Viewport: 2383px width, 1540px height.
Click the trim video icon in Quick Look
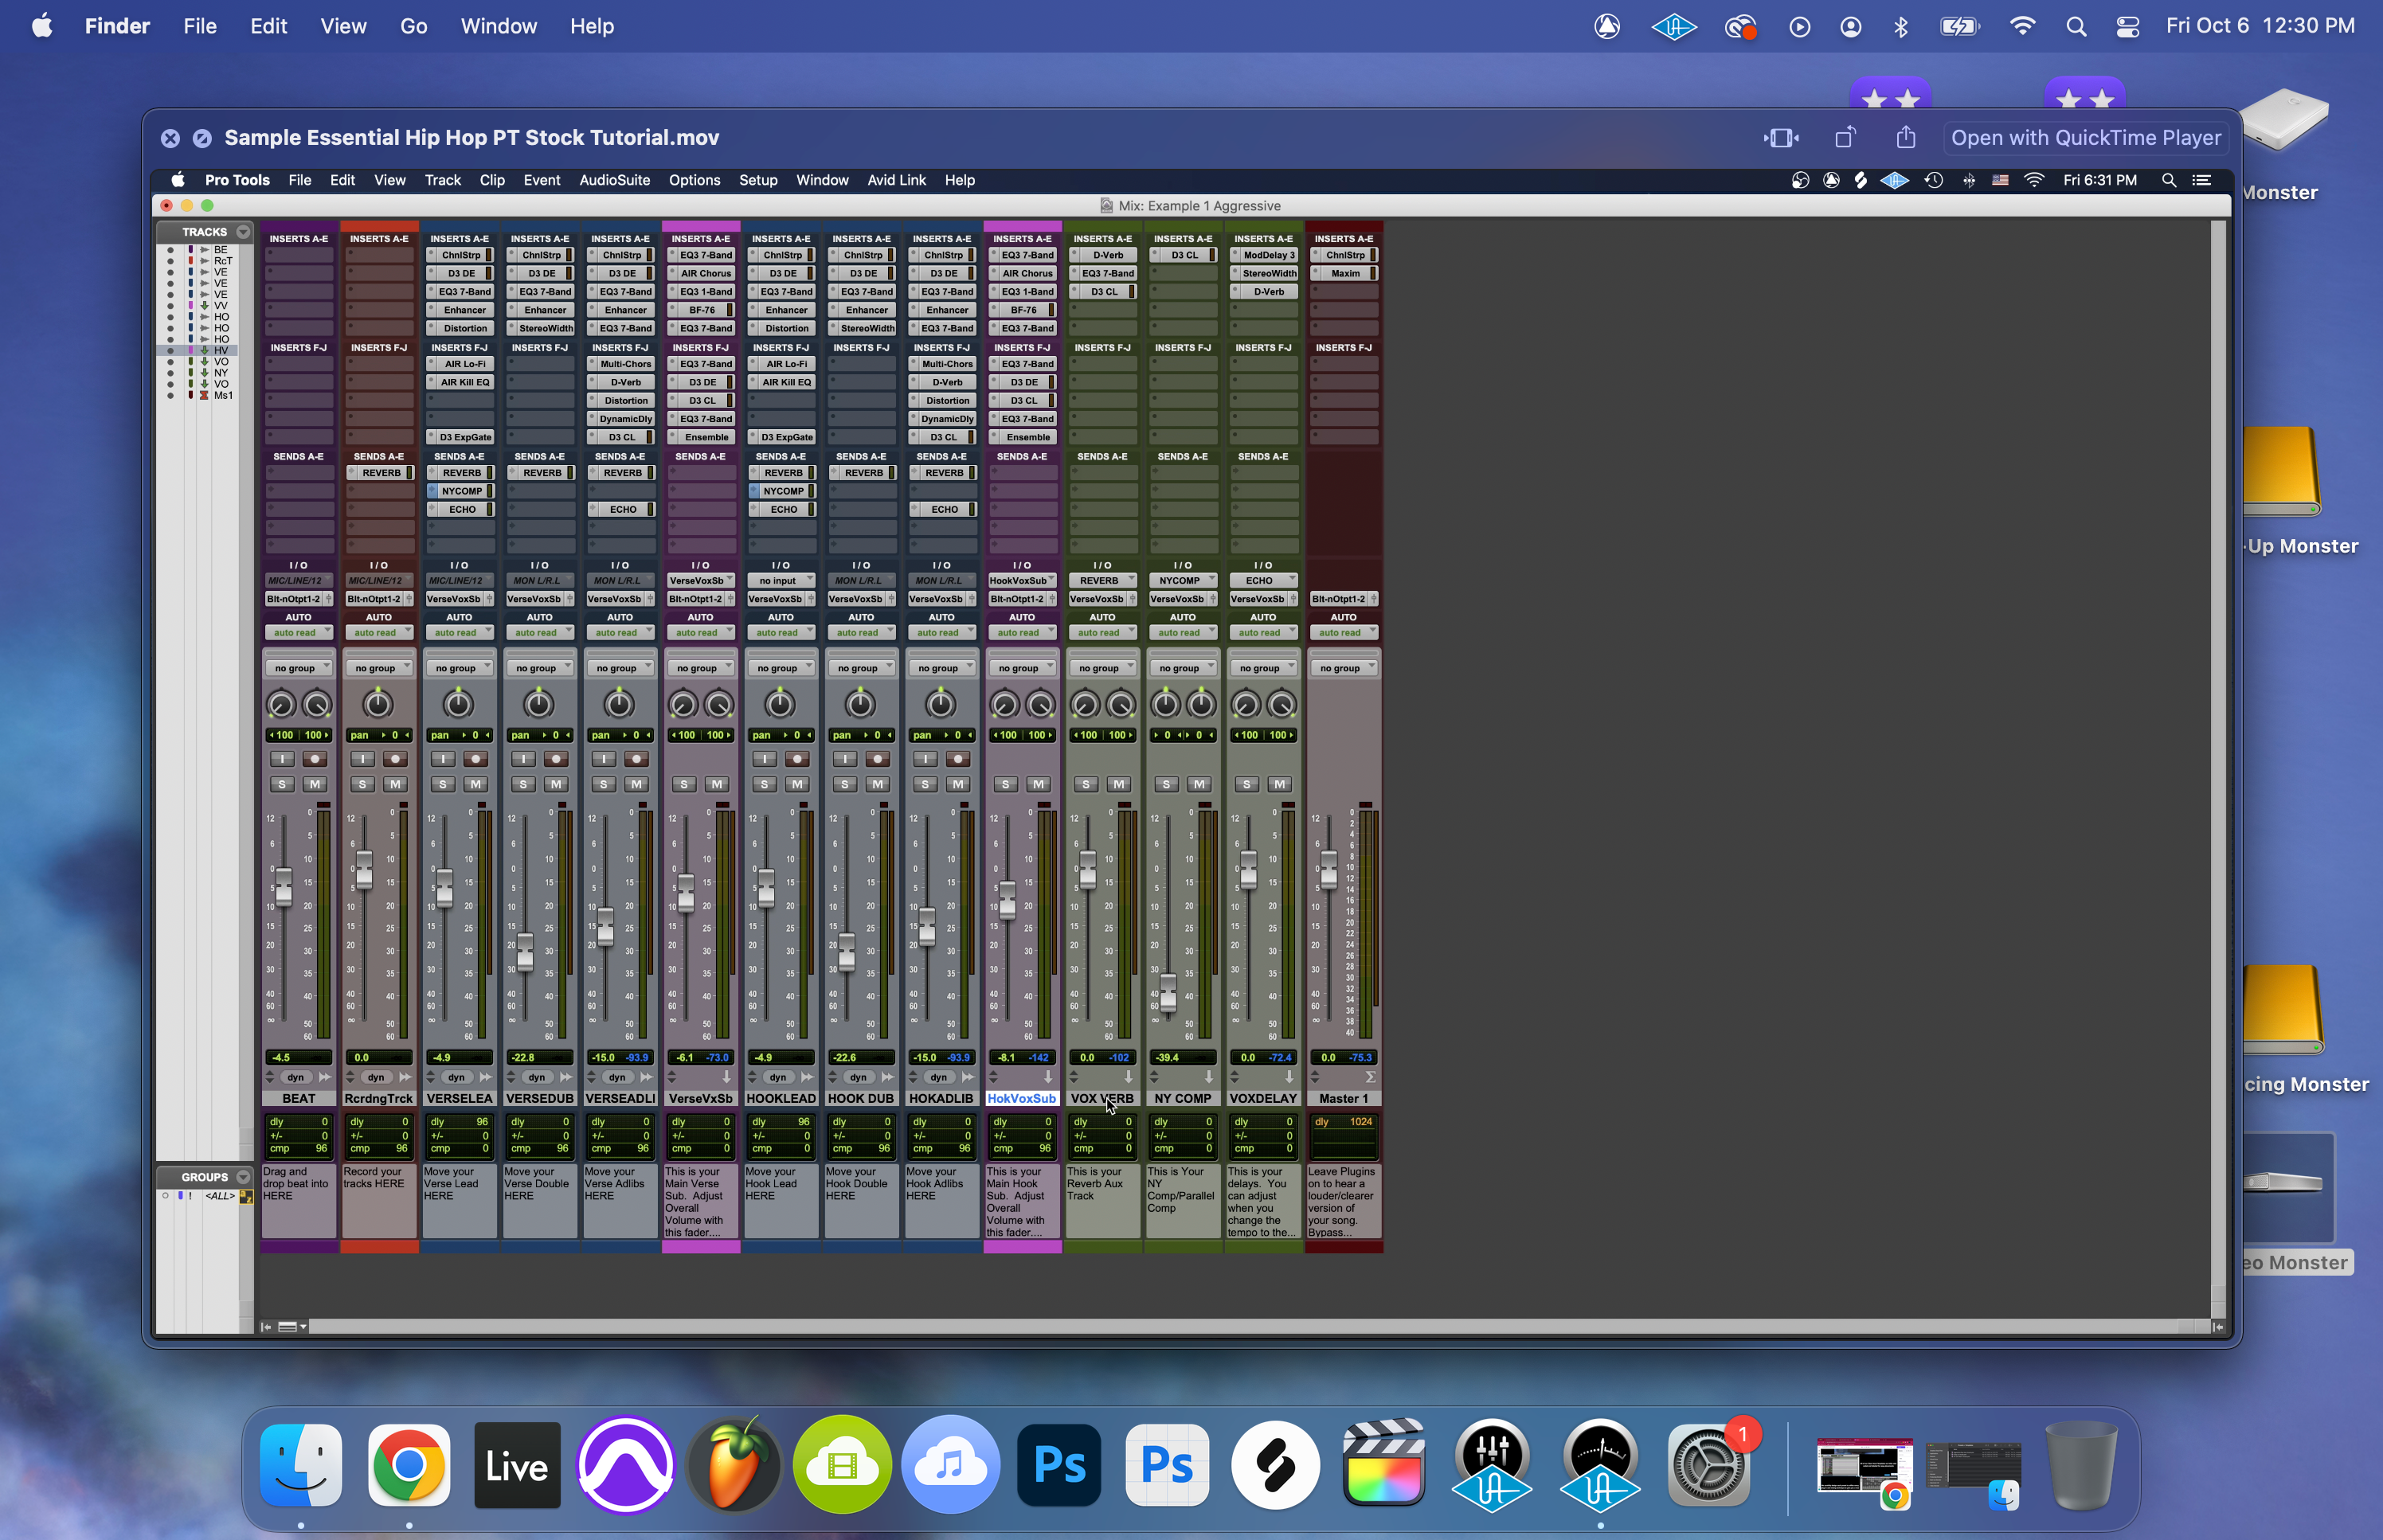point(1781,138)
